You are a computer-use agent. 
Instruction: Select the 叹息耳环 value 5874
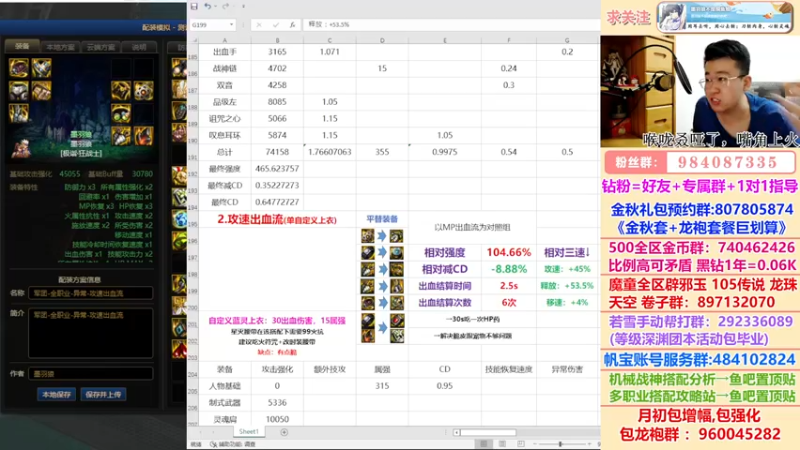(x=277, y=136)
